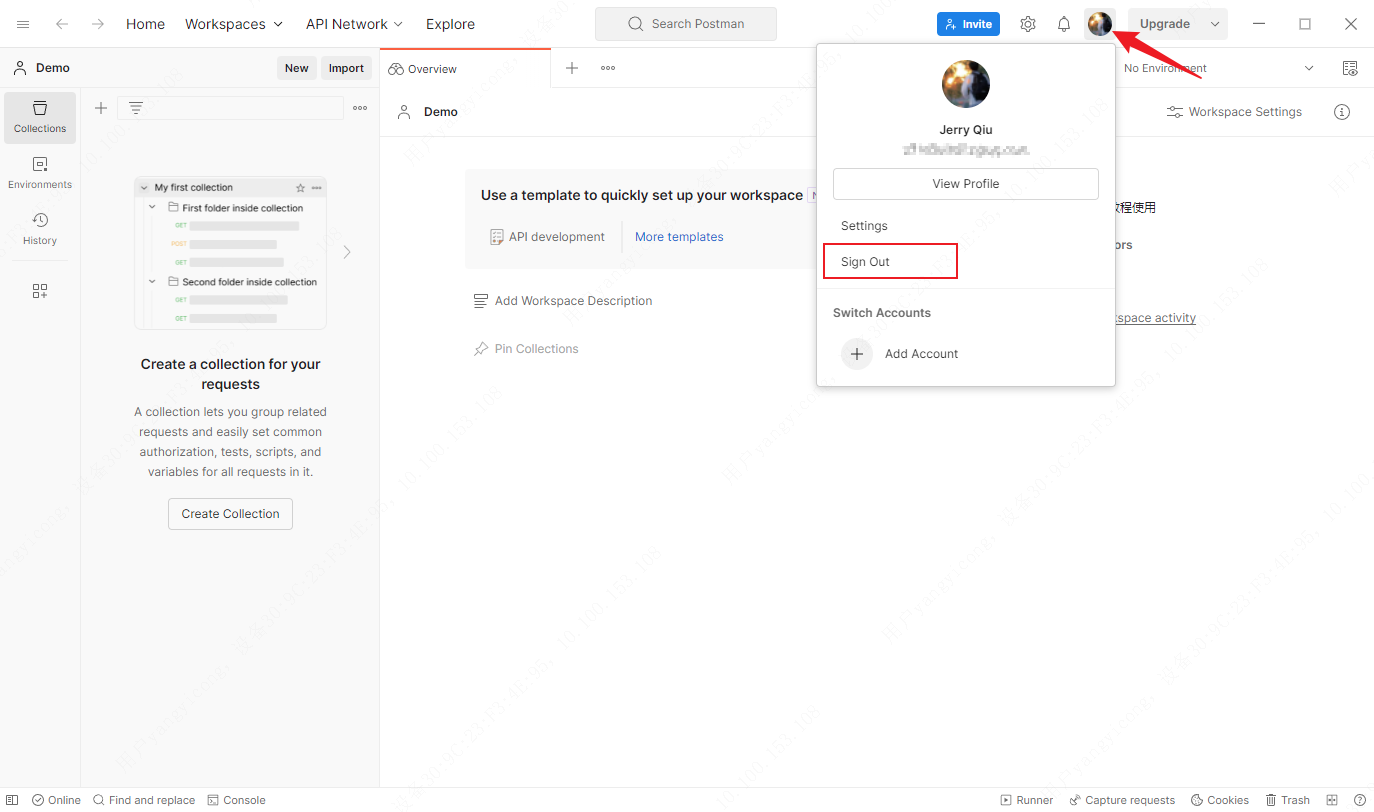The image size is (1374, 812).
Task: Open the Explore page
Action: coord(450,24)
